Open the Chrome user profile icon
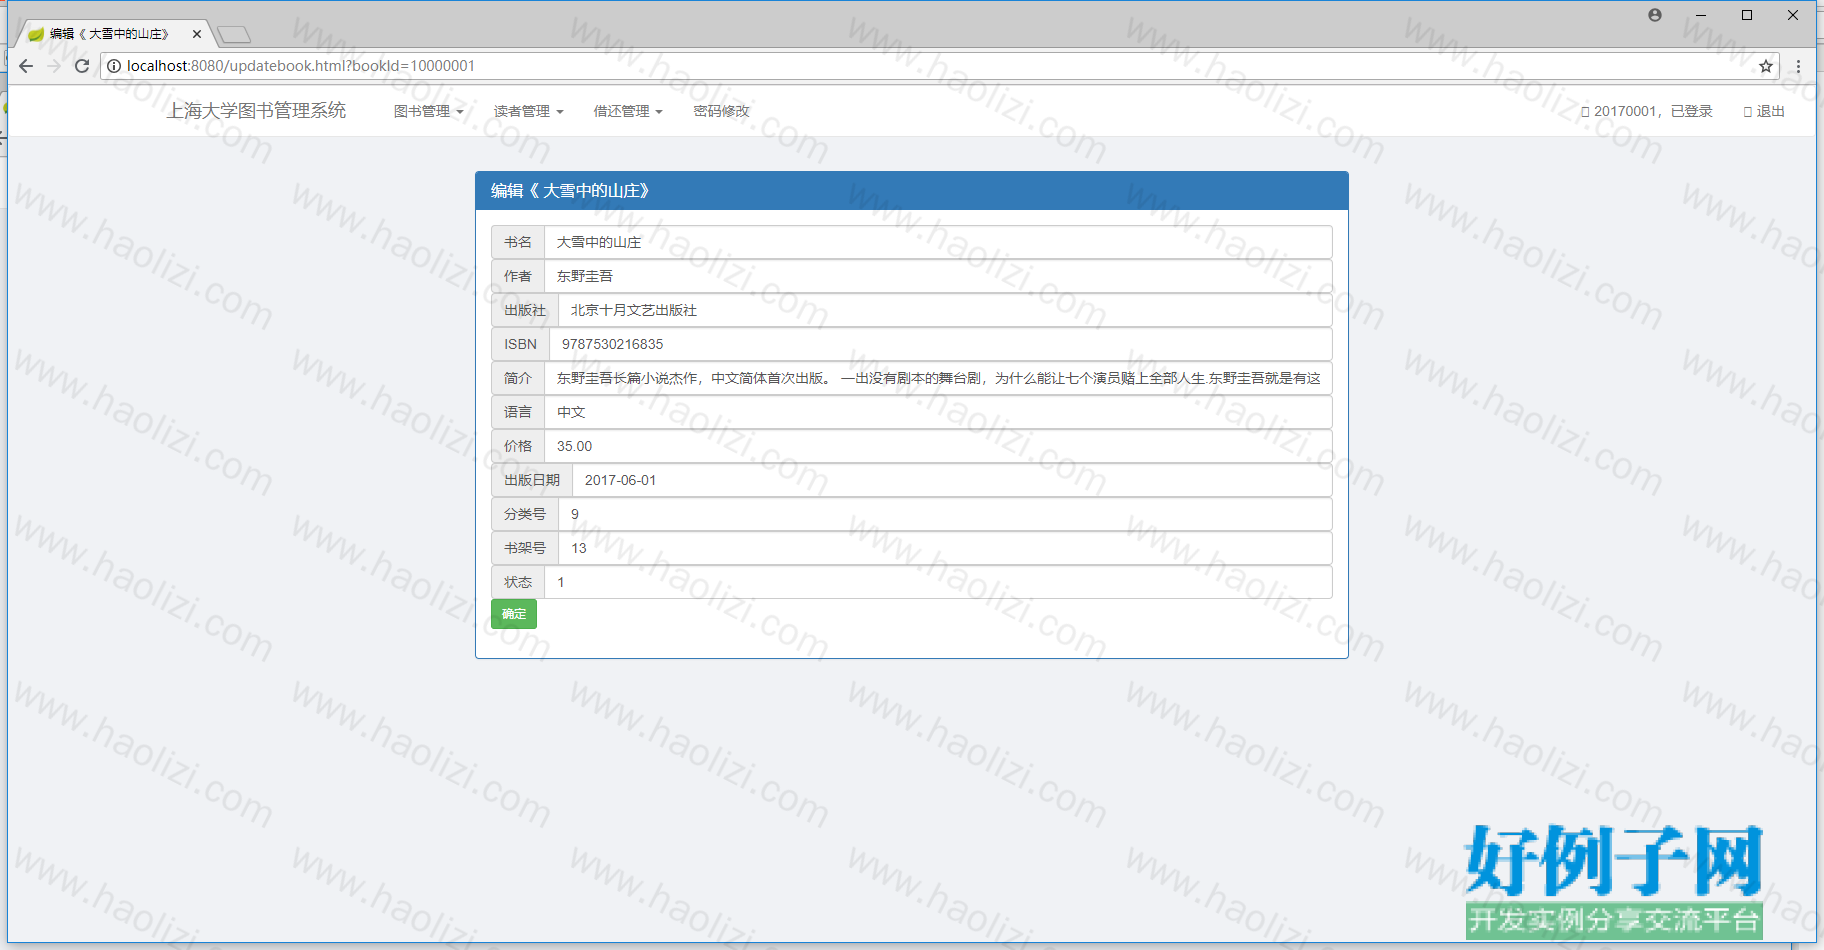 (x=1655, y=15)
